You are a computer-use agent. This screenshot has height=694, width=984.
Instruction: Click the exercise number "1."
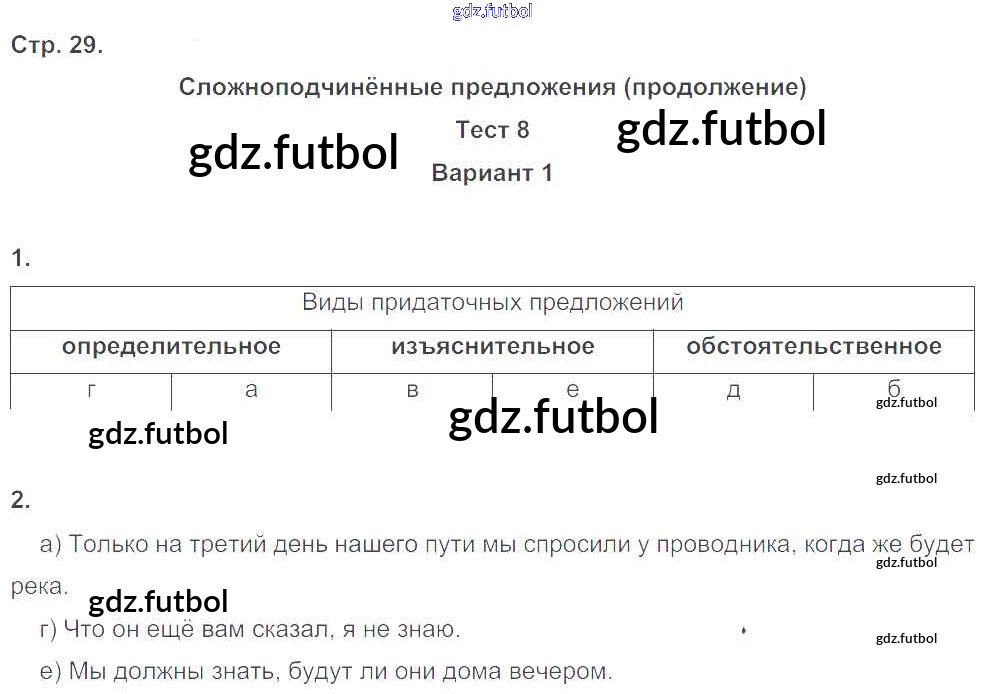click(x=21, y=259)
